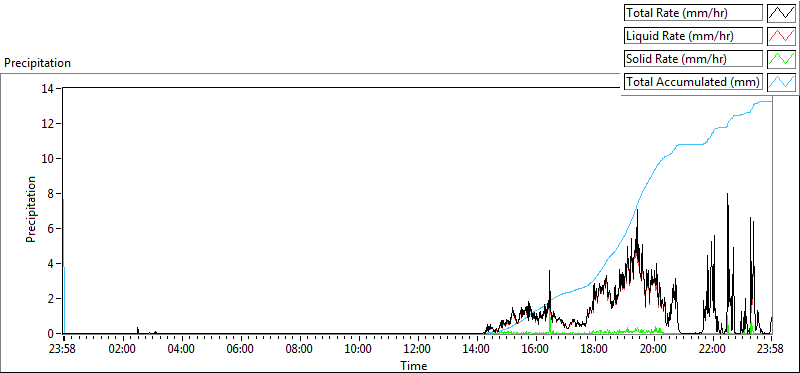Click the Liquid Rate red line swatch
Image resolution: width=800 pixels, height=373 pixels.
point(781,35)
